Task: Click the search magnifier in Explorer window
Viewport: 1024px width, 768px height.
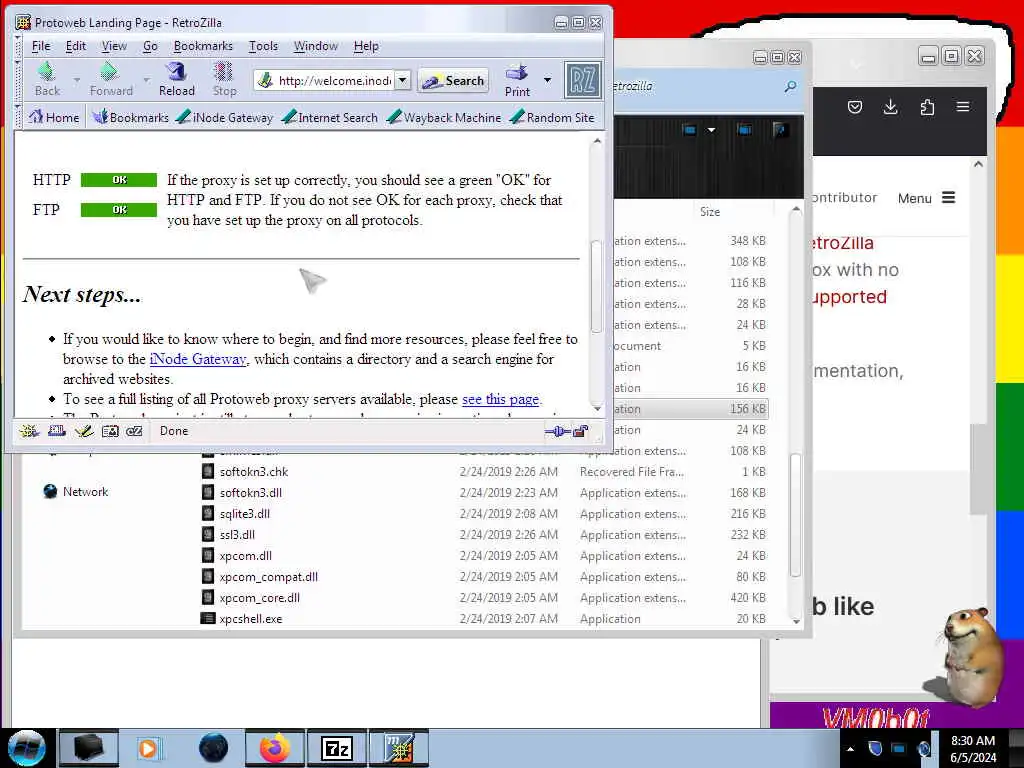Action: [x=790, y=86]
